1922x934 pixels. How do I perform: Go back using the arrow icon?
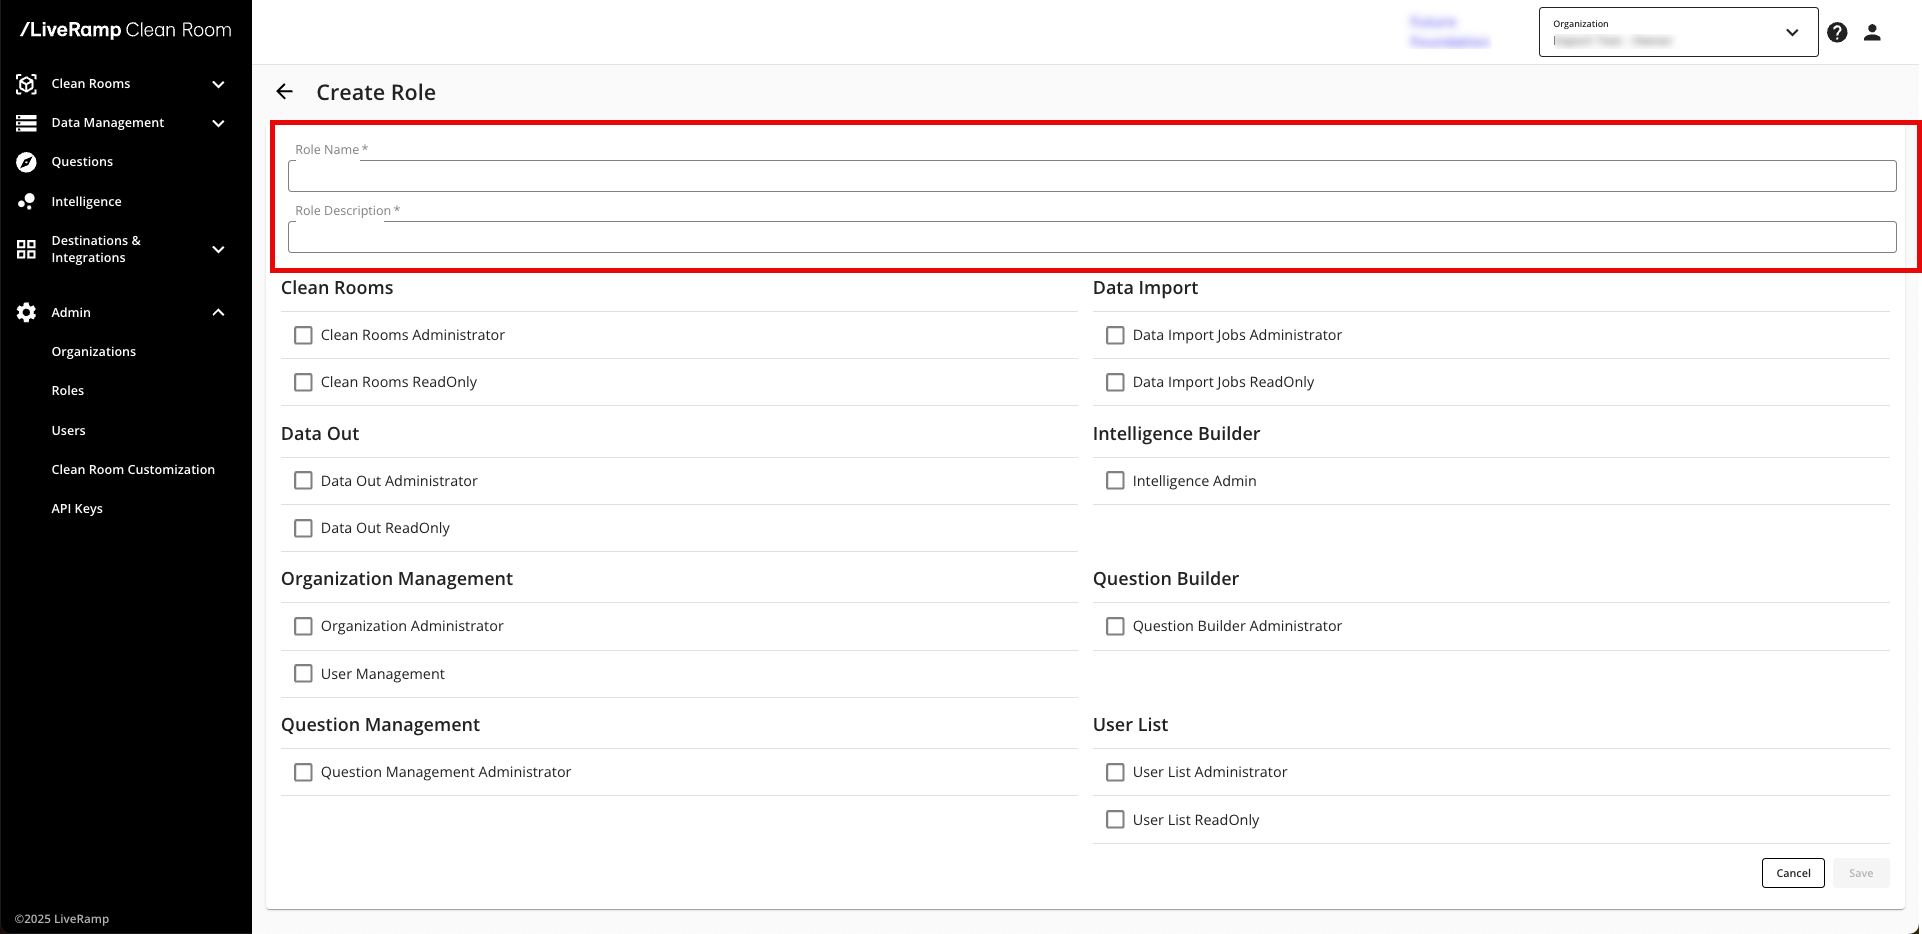coord(285,92)
